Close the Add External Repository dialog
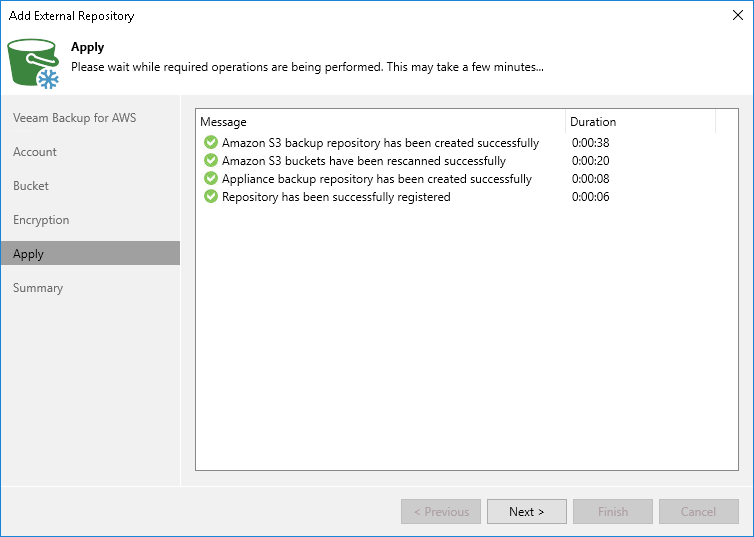Image resolution: width=754 pixels, height=537 pixels. (x=737, y=16)
